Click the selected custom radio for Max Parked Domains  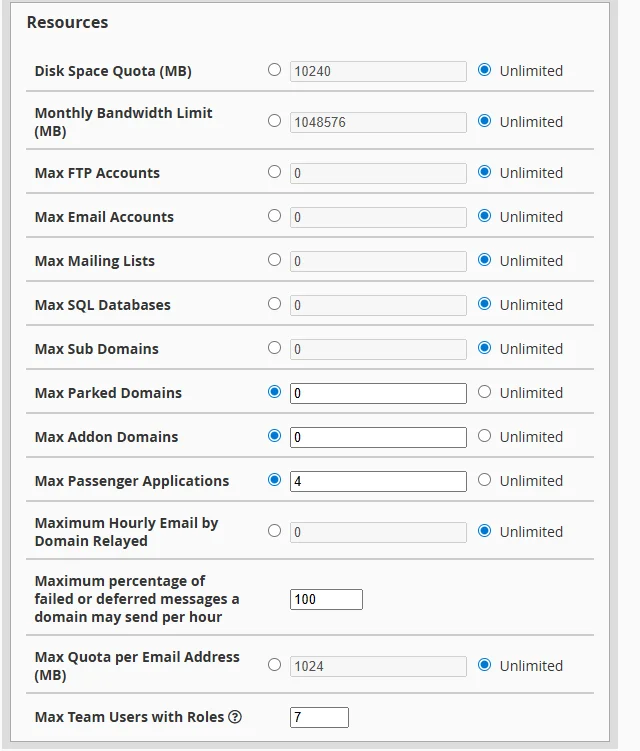(275, 392)
